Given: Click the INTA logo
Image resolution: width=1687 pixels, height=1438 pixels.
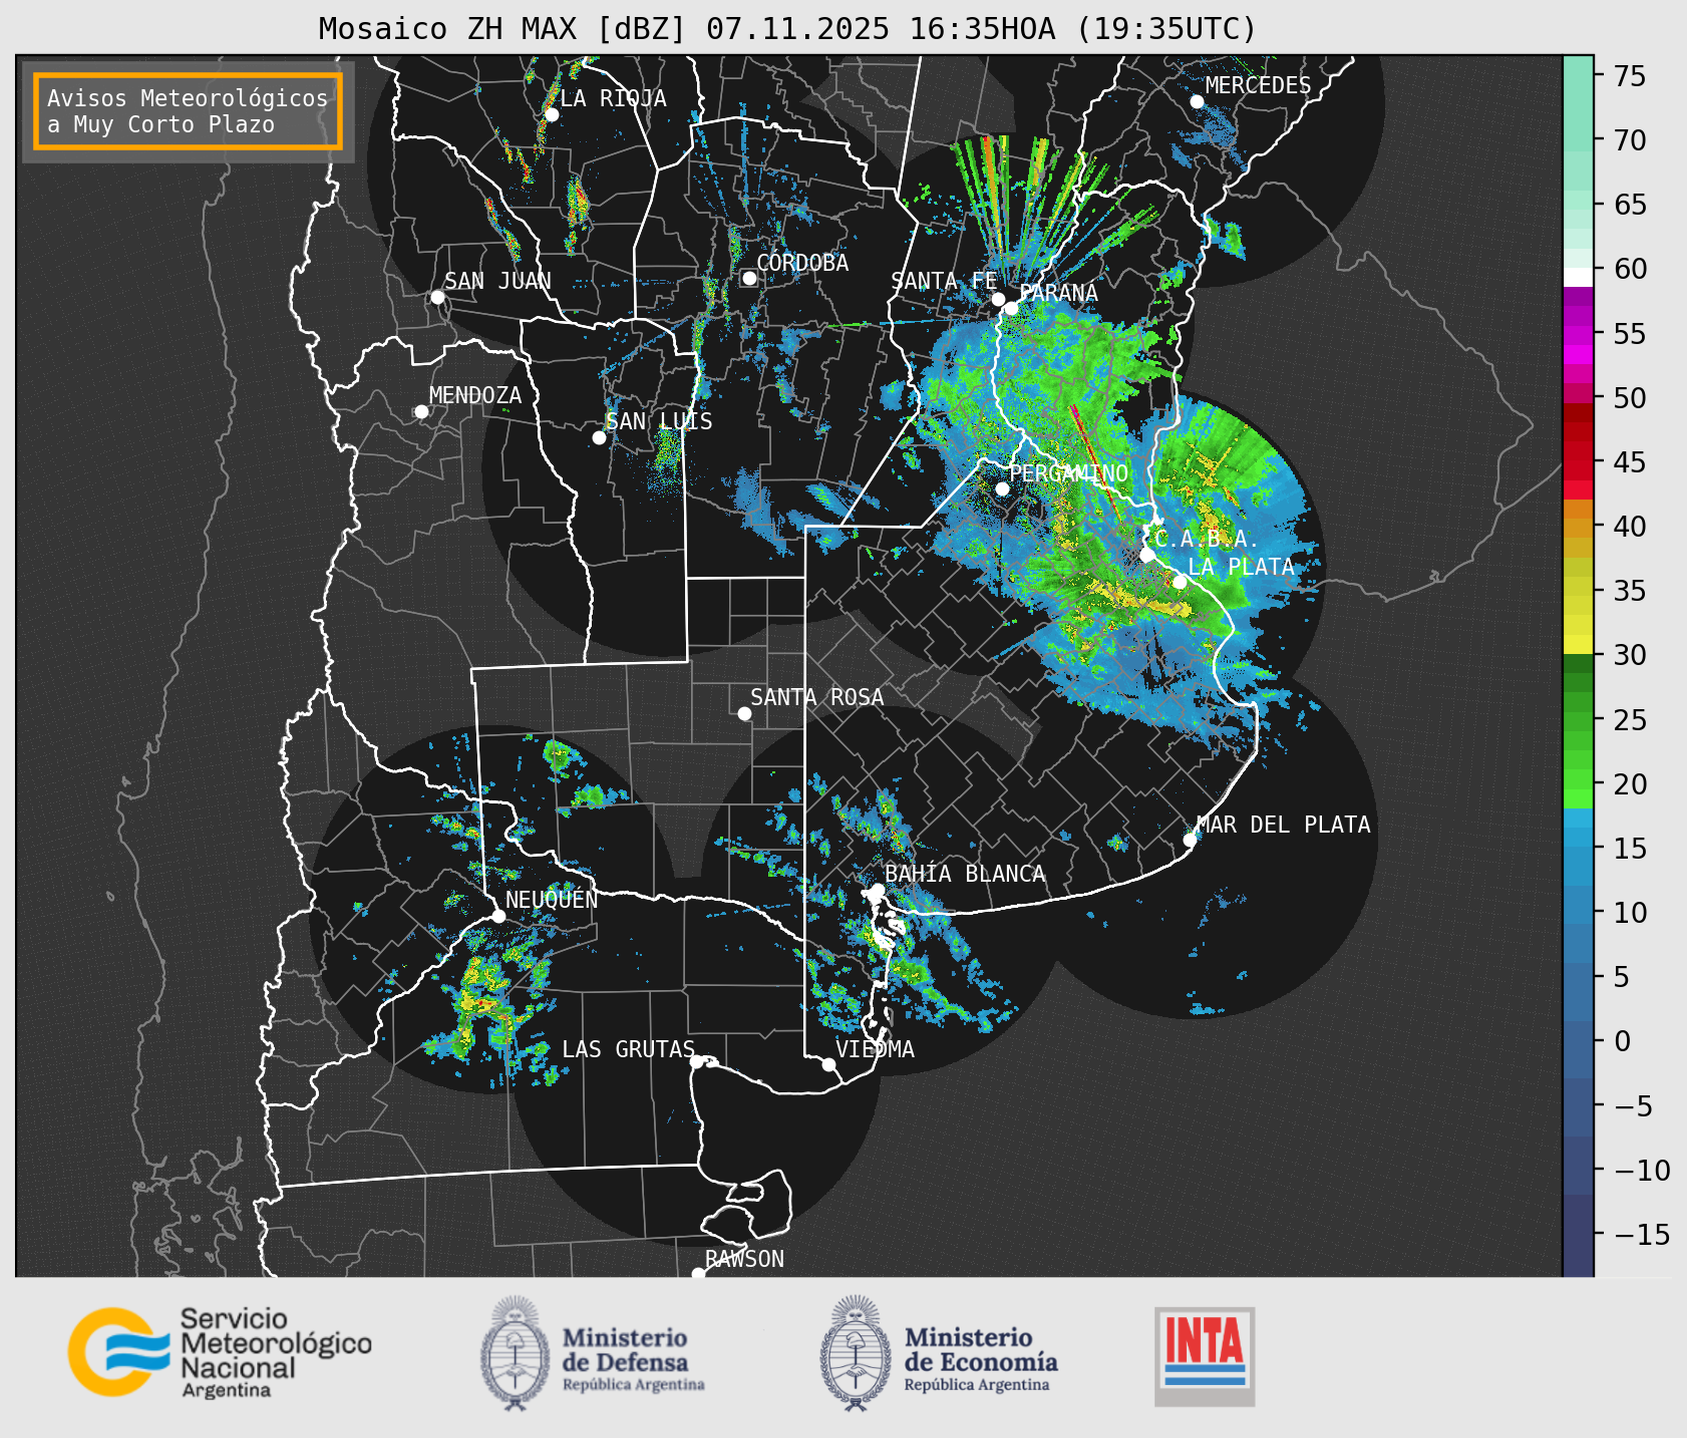Looking at the screenshot, I should point(1205,1356).
